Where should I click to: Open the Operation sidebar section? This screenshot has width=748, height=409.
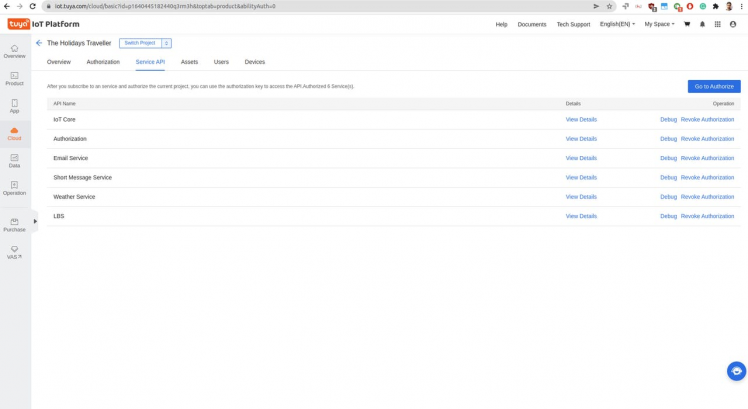tap(14, 189)
